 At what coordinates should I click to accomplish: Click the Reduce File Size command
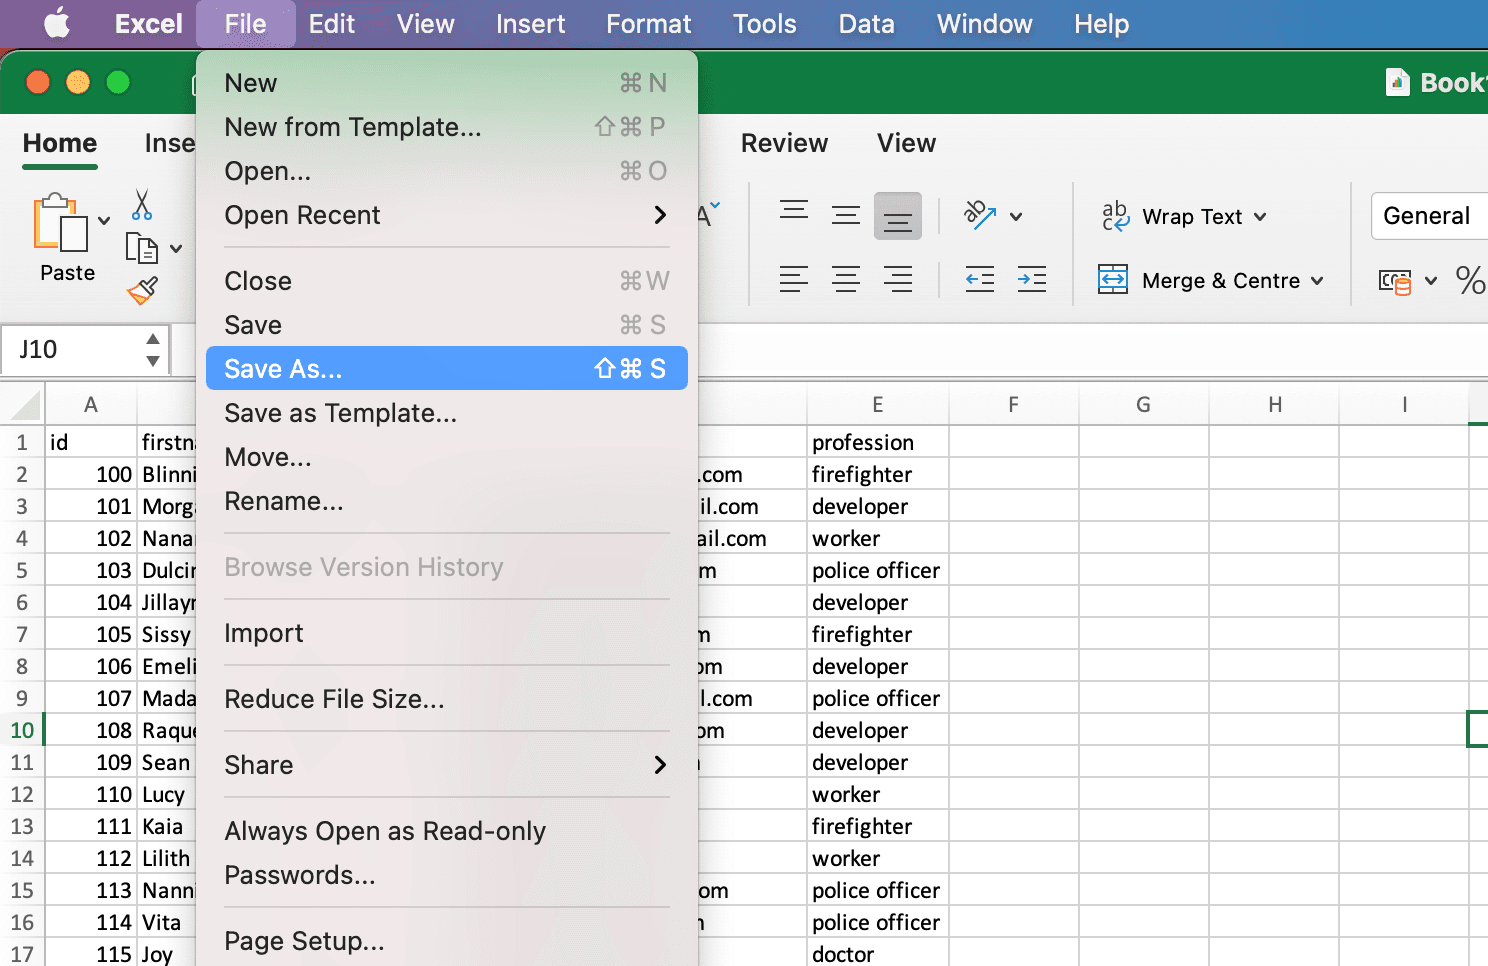pyautogui.click(x=335, y=699)
